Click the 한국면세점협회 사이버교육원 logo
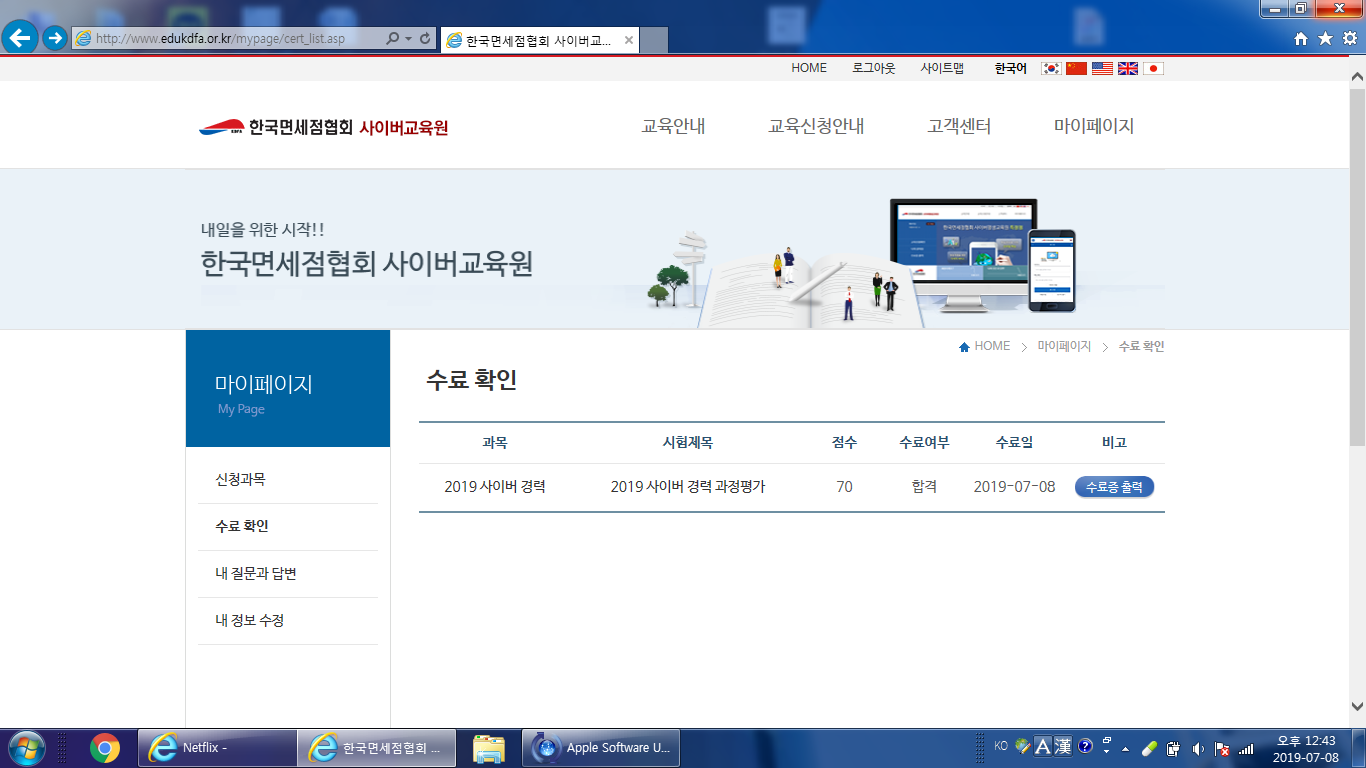This screenshot has width=1366, height=768. point(324,127)
